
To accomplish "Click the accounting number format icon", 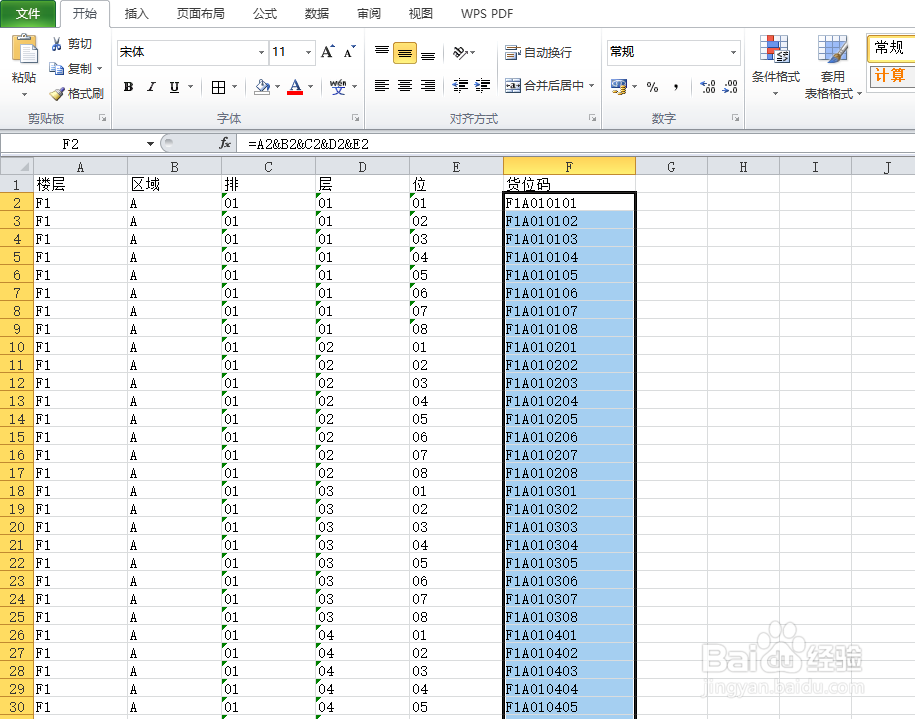I will click(x=619, y=87).
